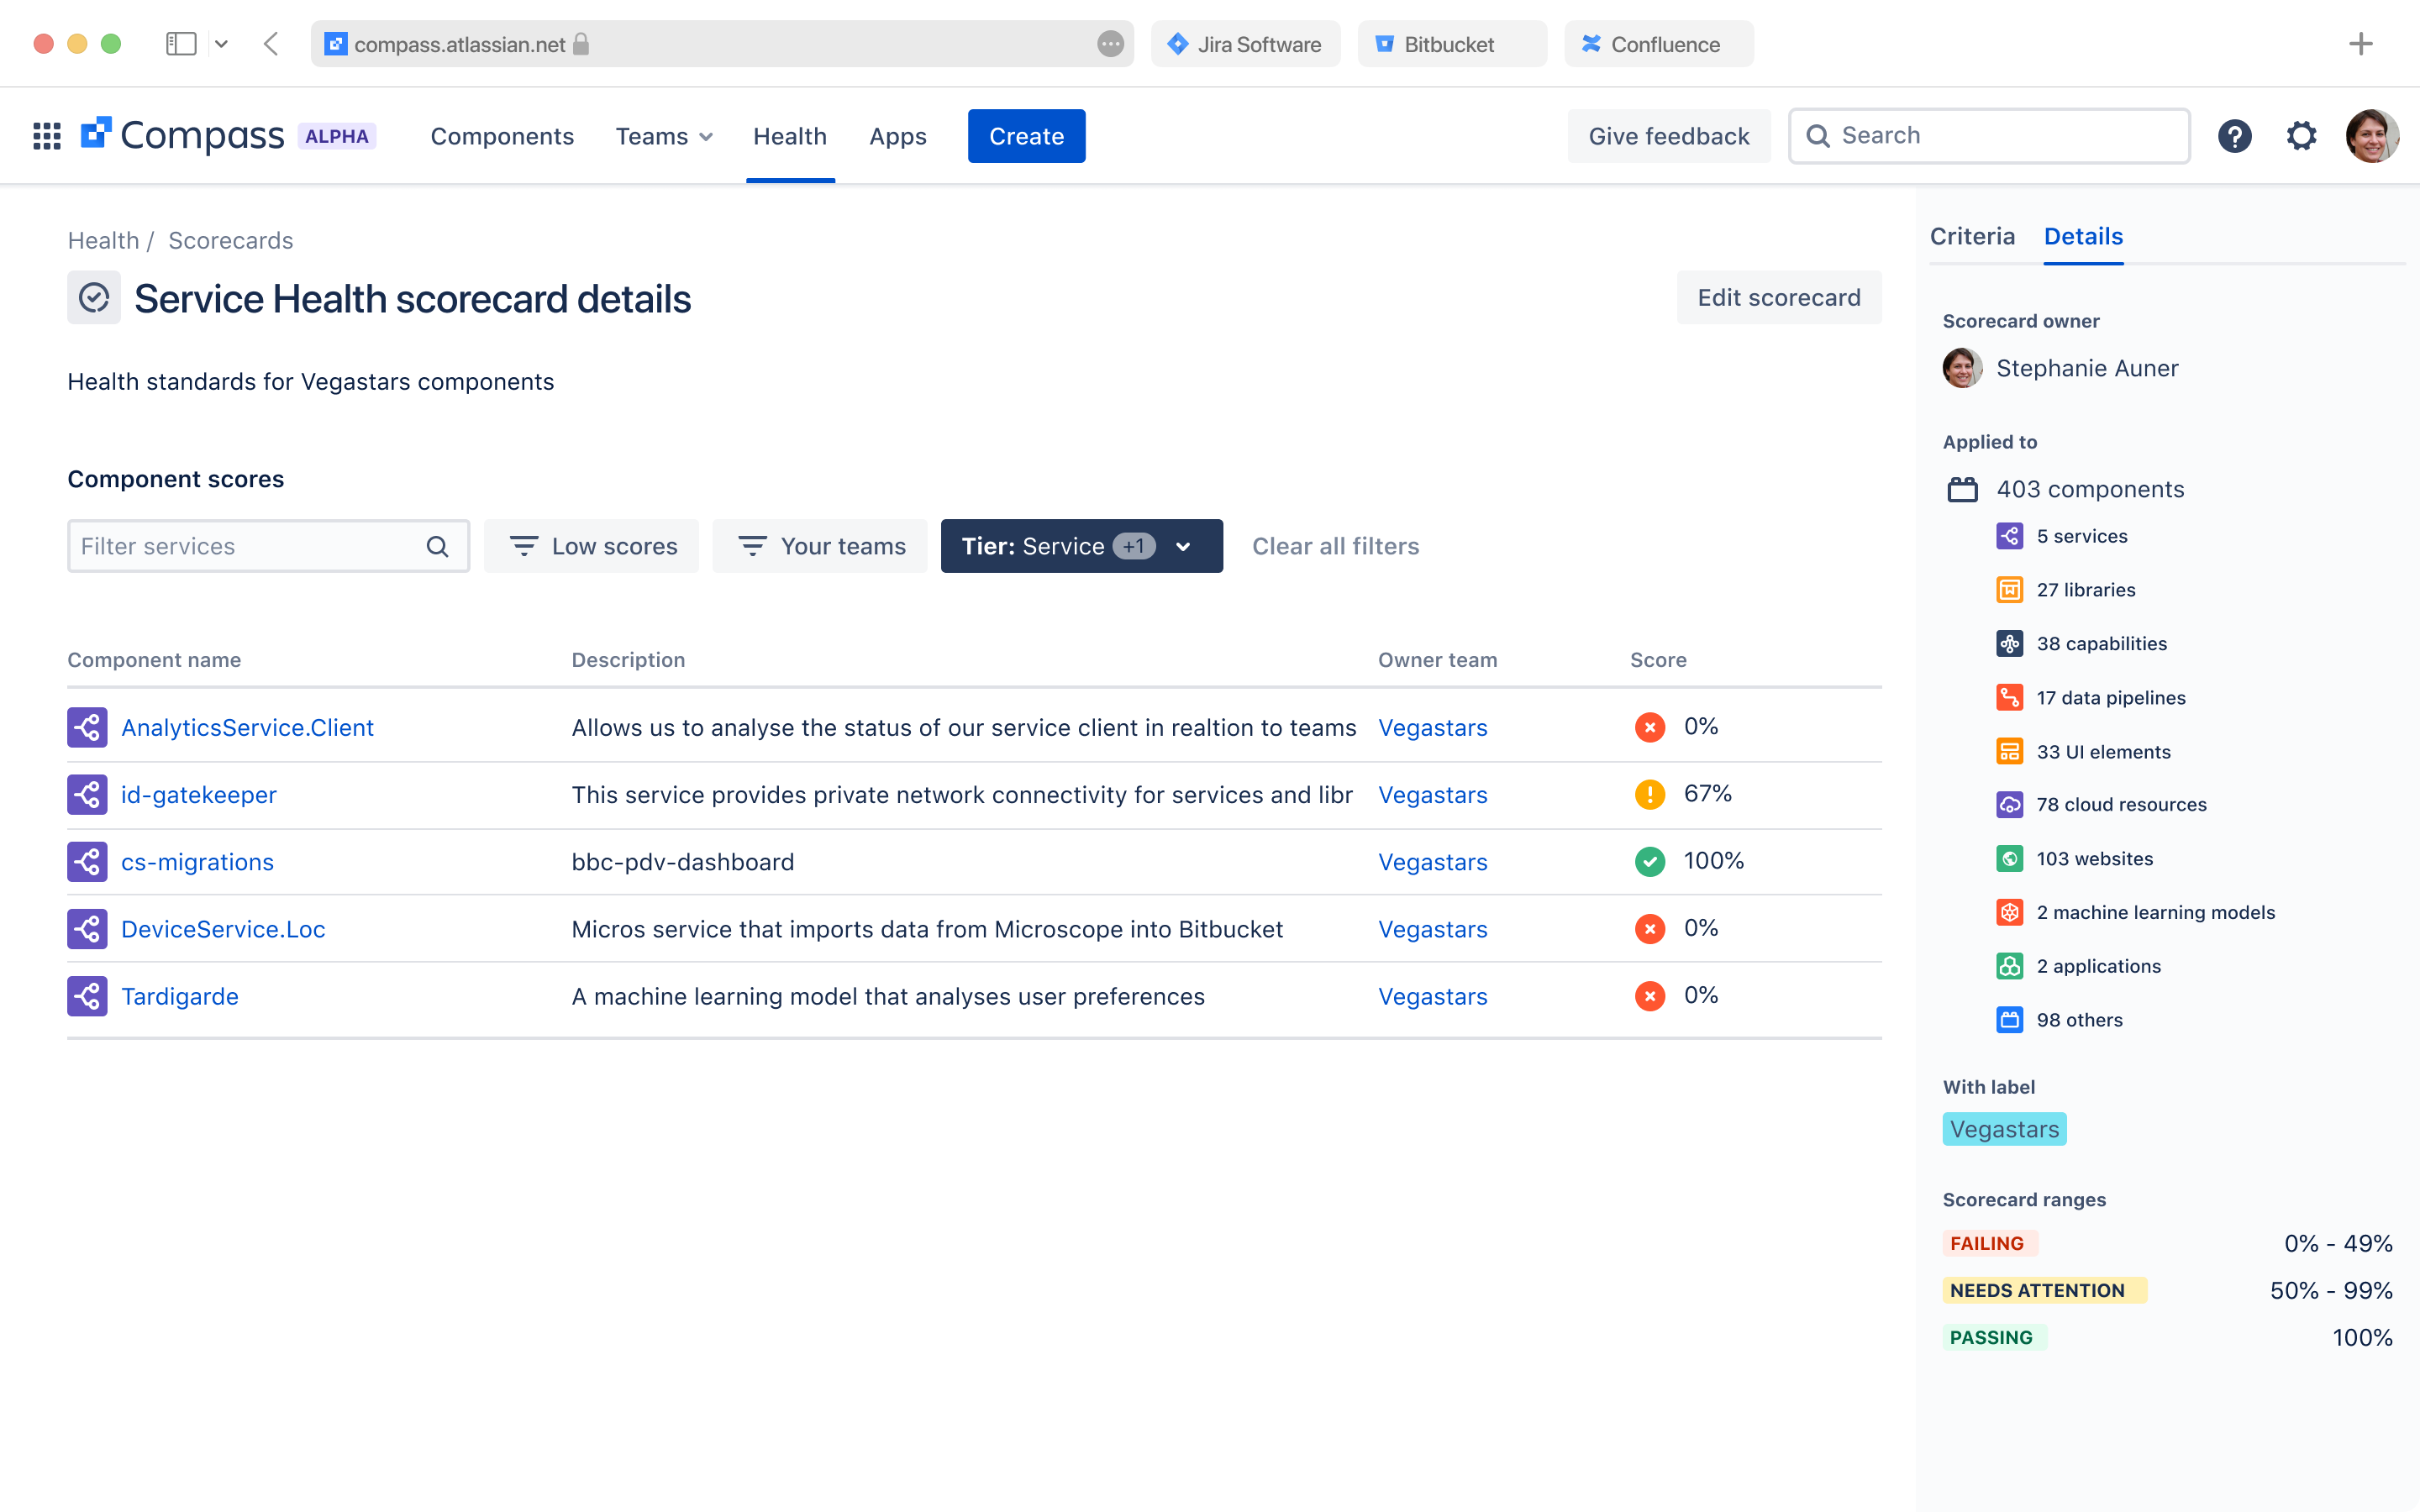Open Compass settings via gear icon

click(x=2302, y=135)
